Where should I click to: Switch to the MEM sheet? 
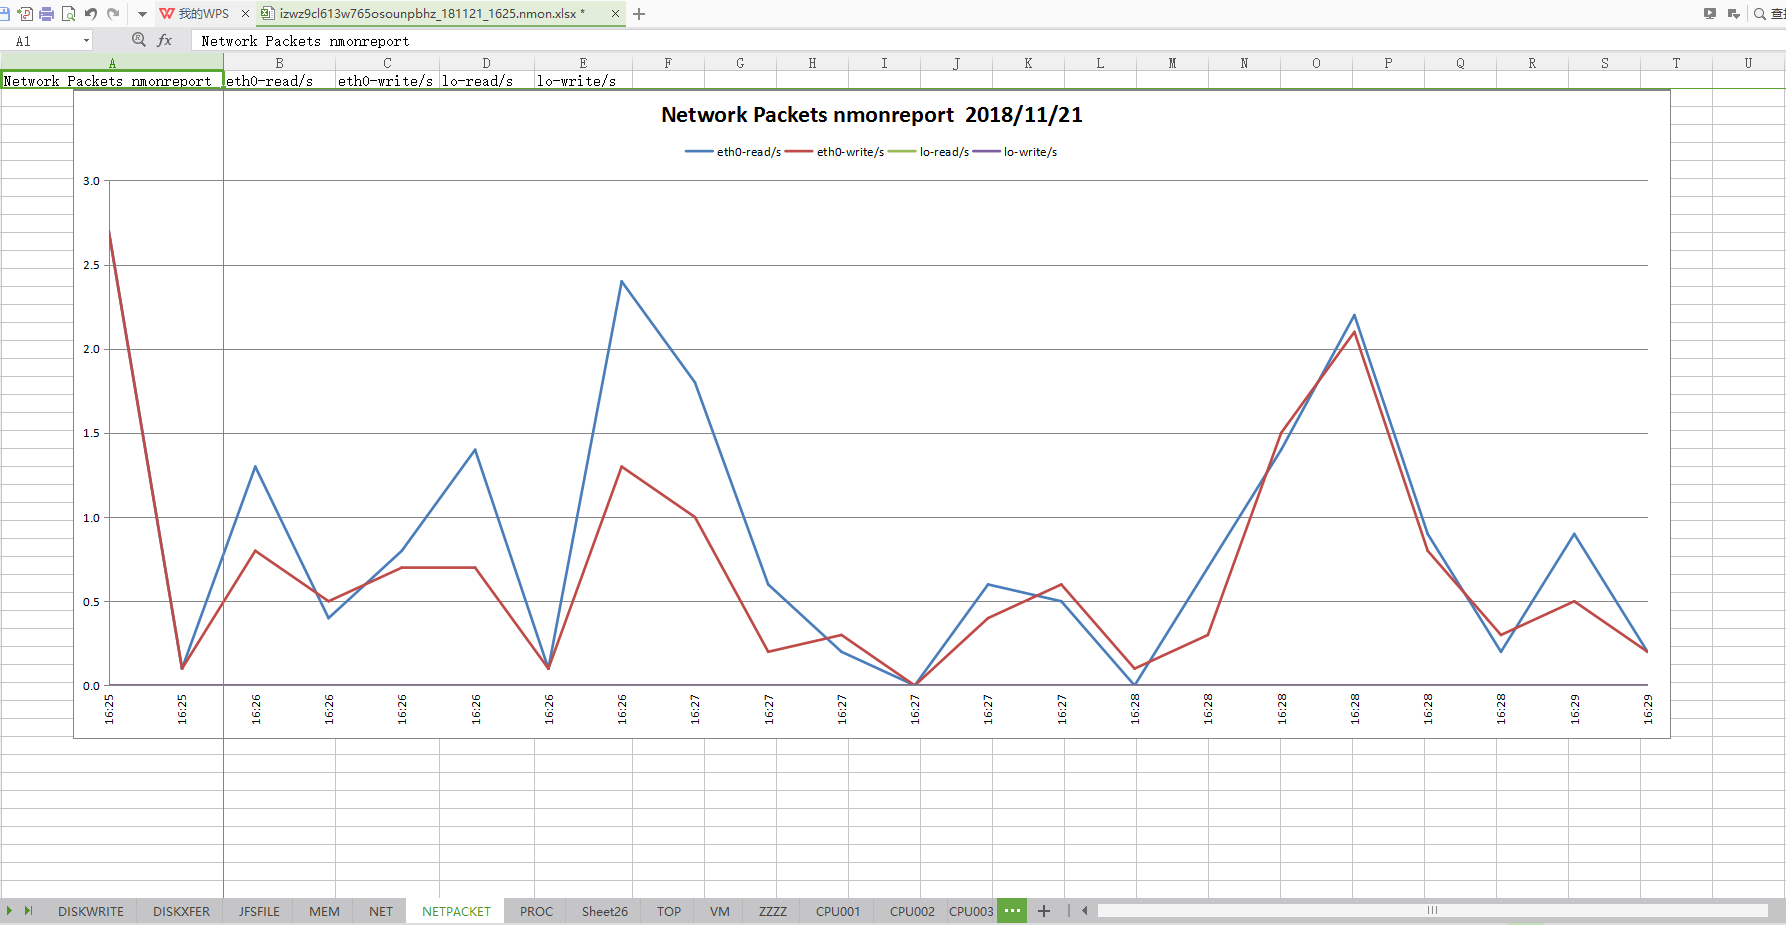[x=324, y=911]
